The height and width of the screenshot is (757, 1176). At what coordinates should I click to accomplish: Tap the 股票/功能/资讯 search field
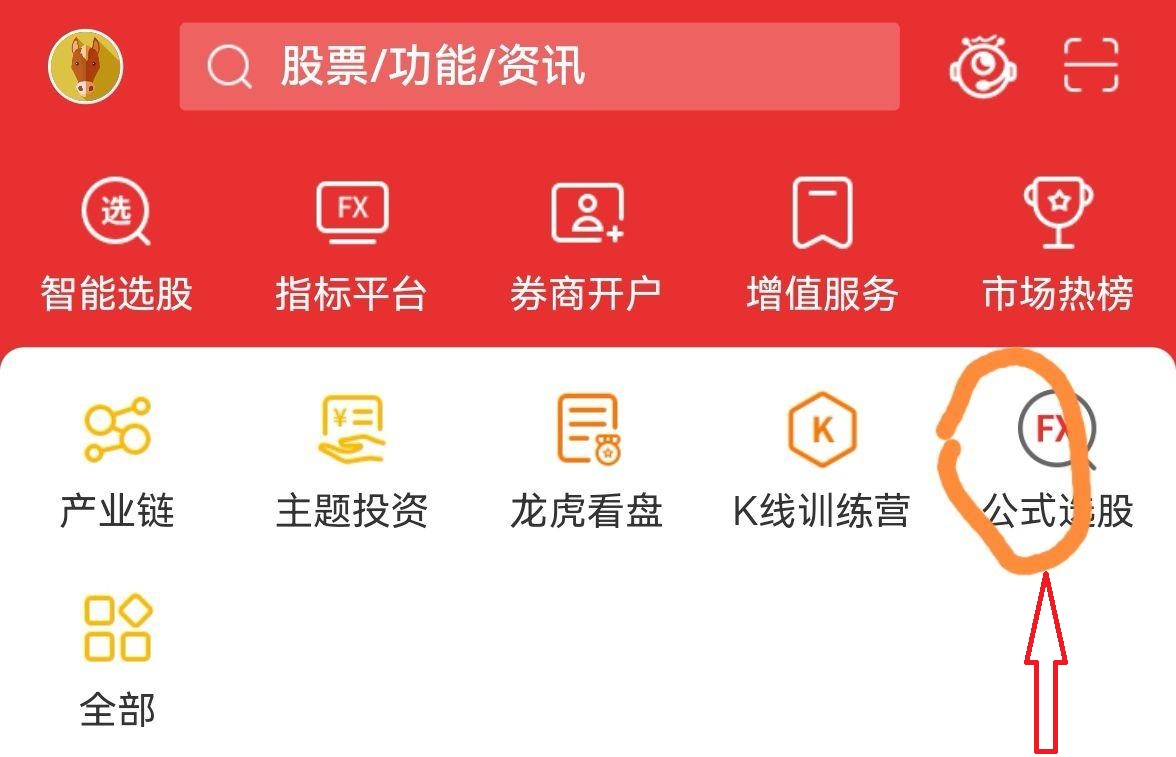[539, 67]
